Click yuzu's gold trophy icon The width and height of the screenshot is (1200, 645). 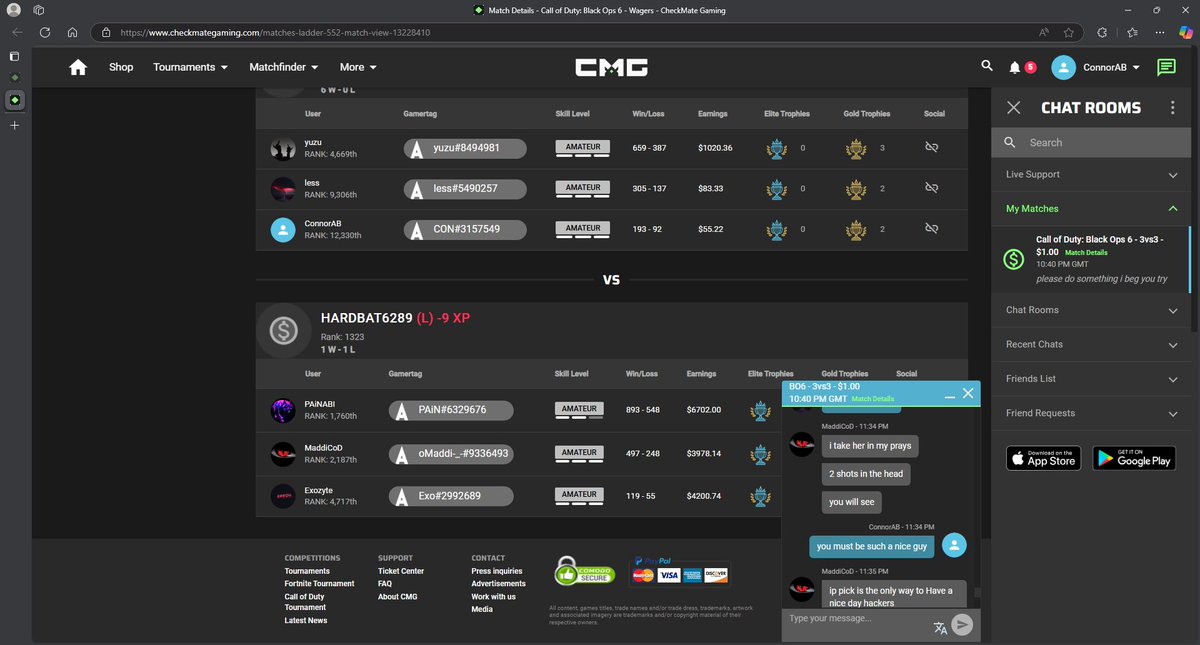point(856,148)
